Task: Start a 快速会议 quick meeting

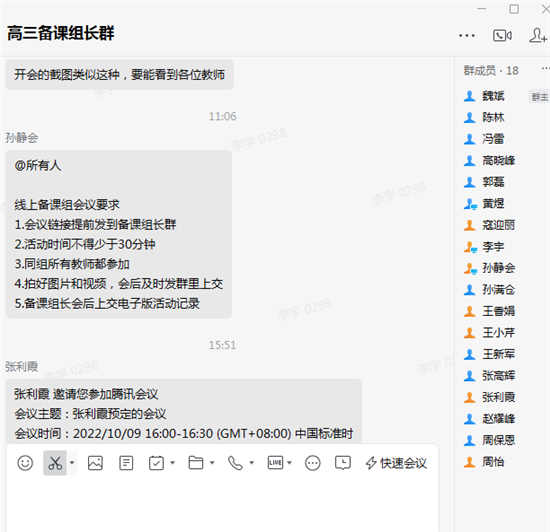Action: tap(396, 463)
